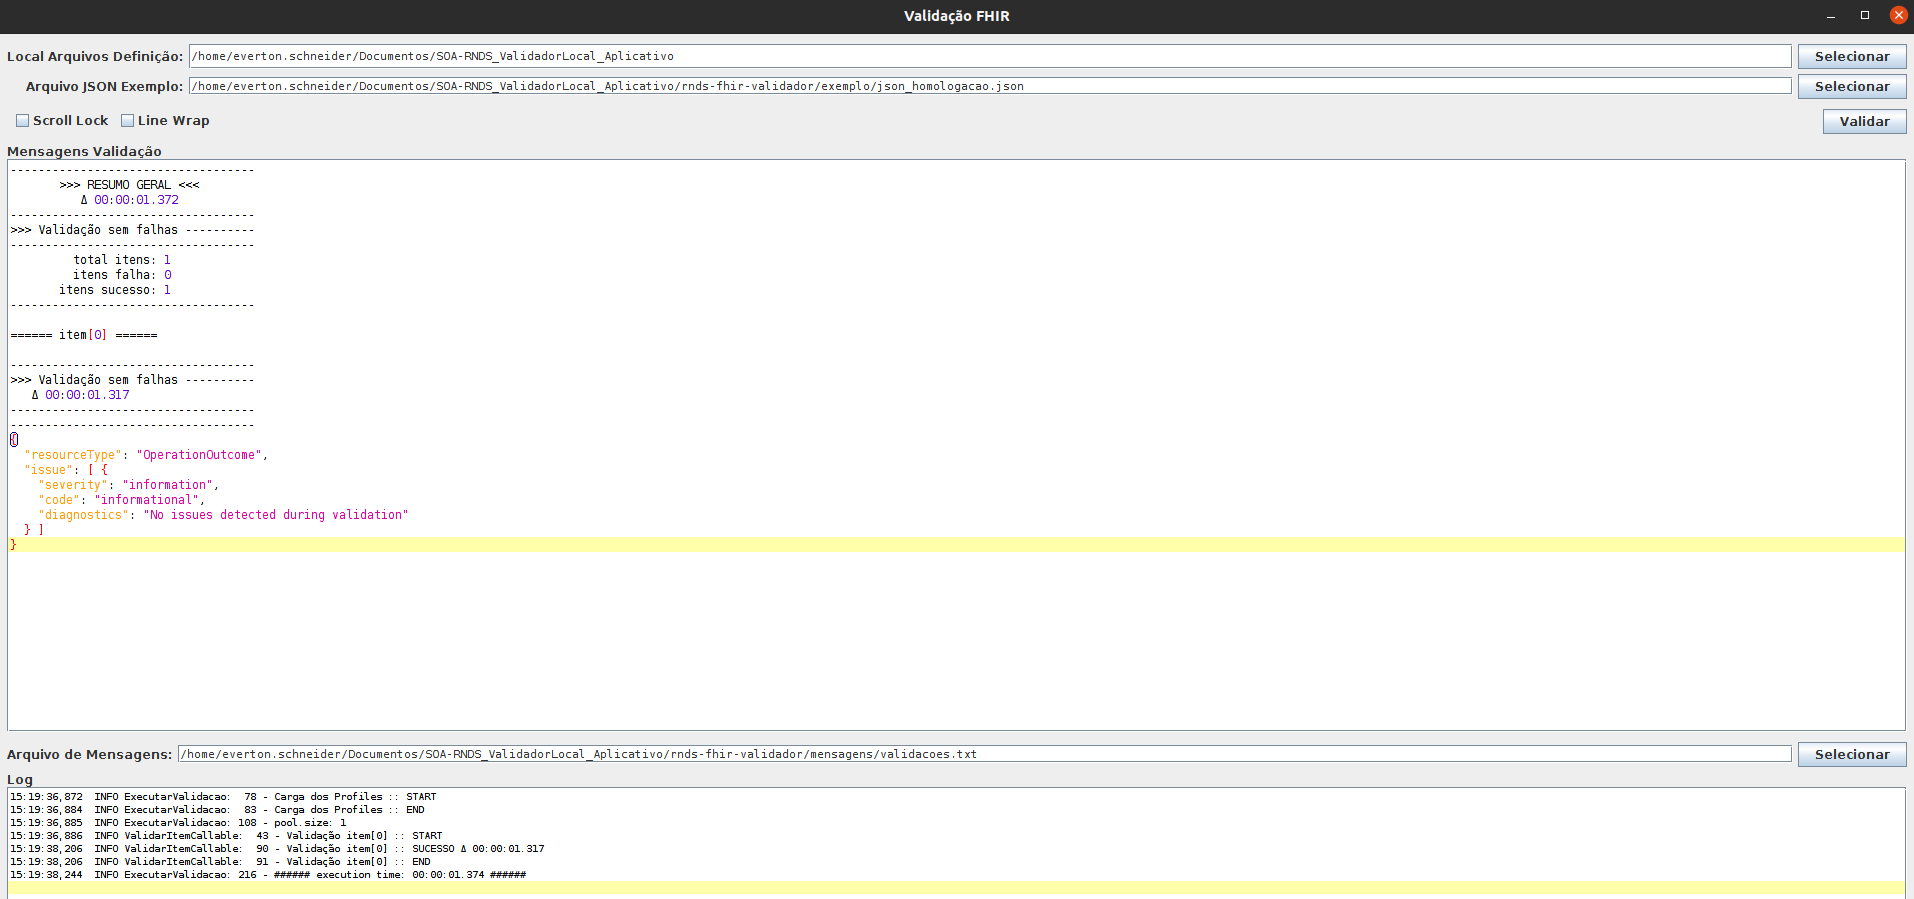Focus the Arquivo de Mensagens path field
Image resolution: width=1914 pixels, height=899 pixels.
984,754
